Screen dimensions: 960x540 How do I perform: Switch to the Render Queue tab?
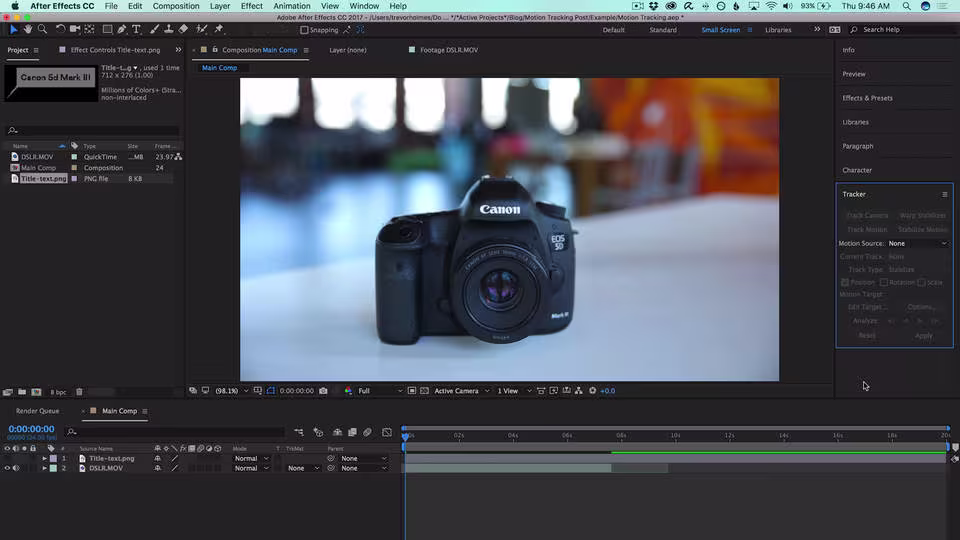pos(37,411)
